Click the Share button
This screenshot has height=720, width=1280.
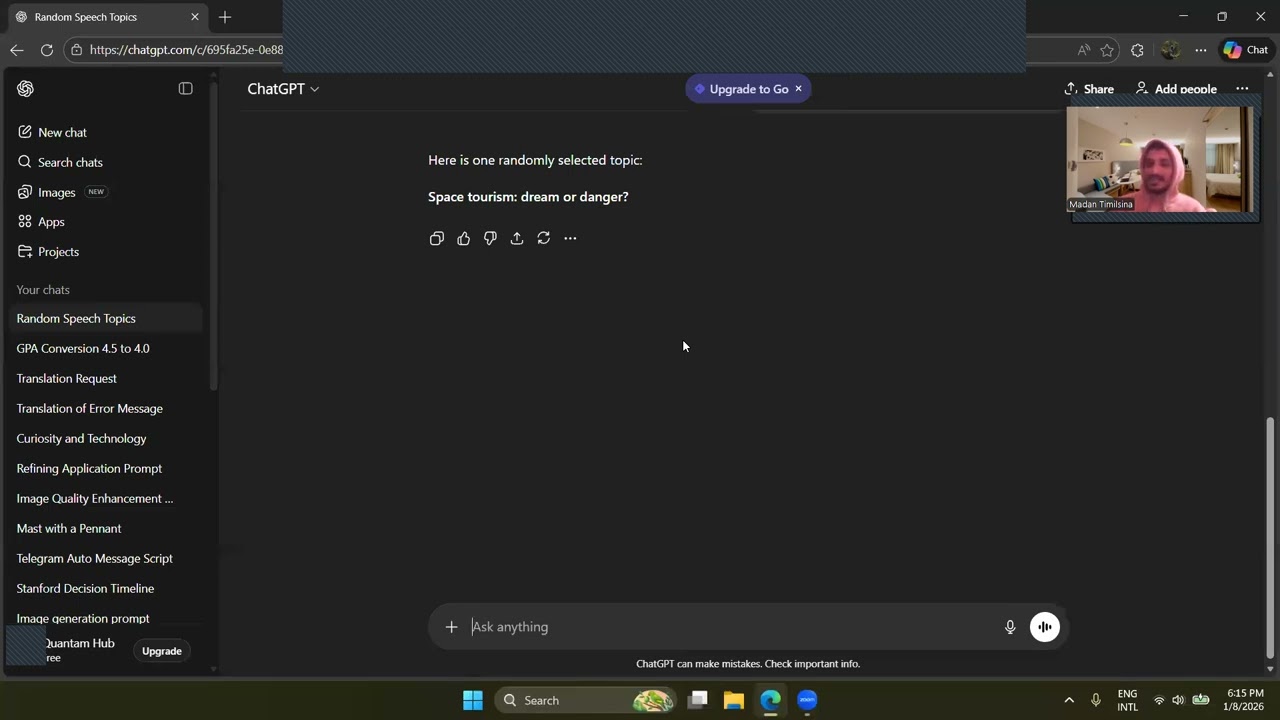1089,89
